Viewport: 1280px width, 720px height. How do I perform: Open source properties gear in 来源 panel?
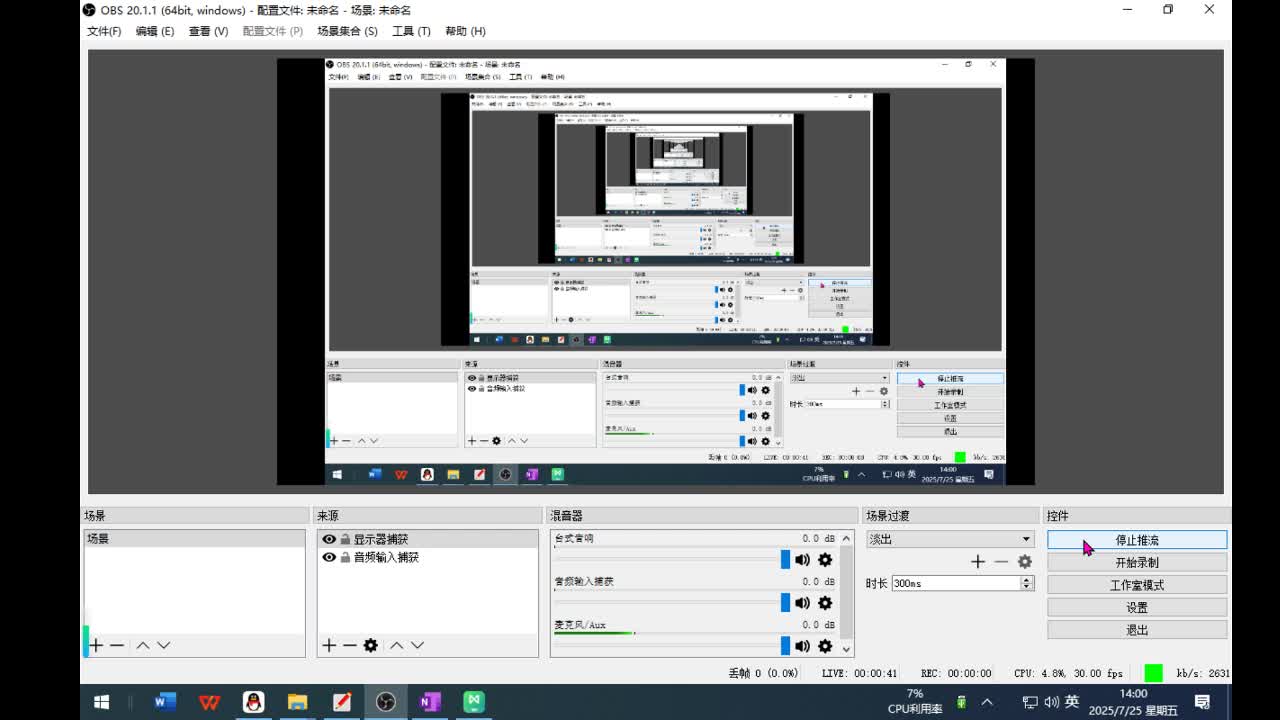coord(371,646)
